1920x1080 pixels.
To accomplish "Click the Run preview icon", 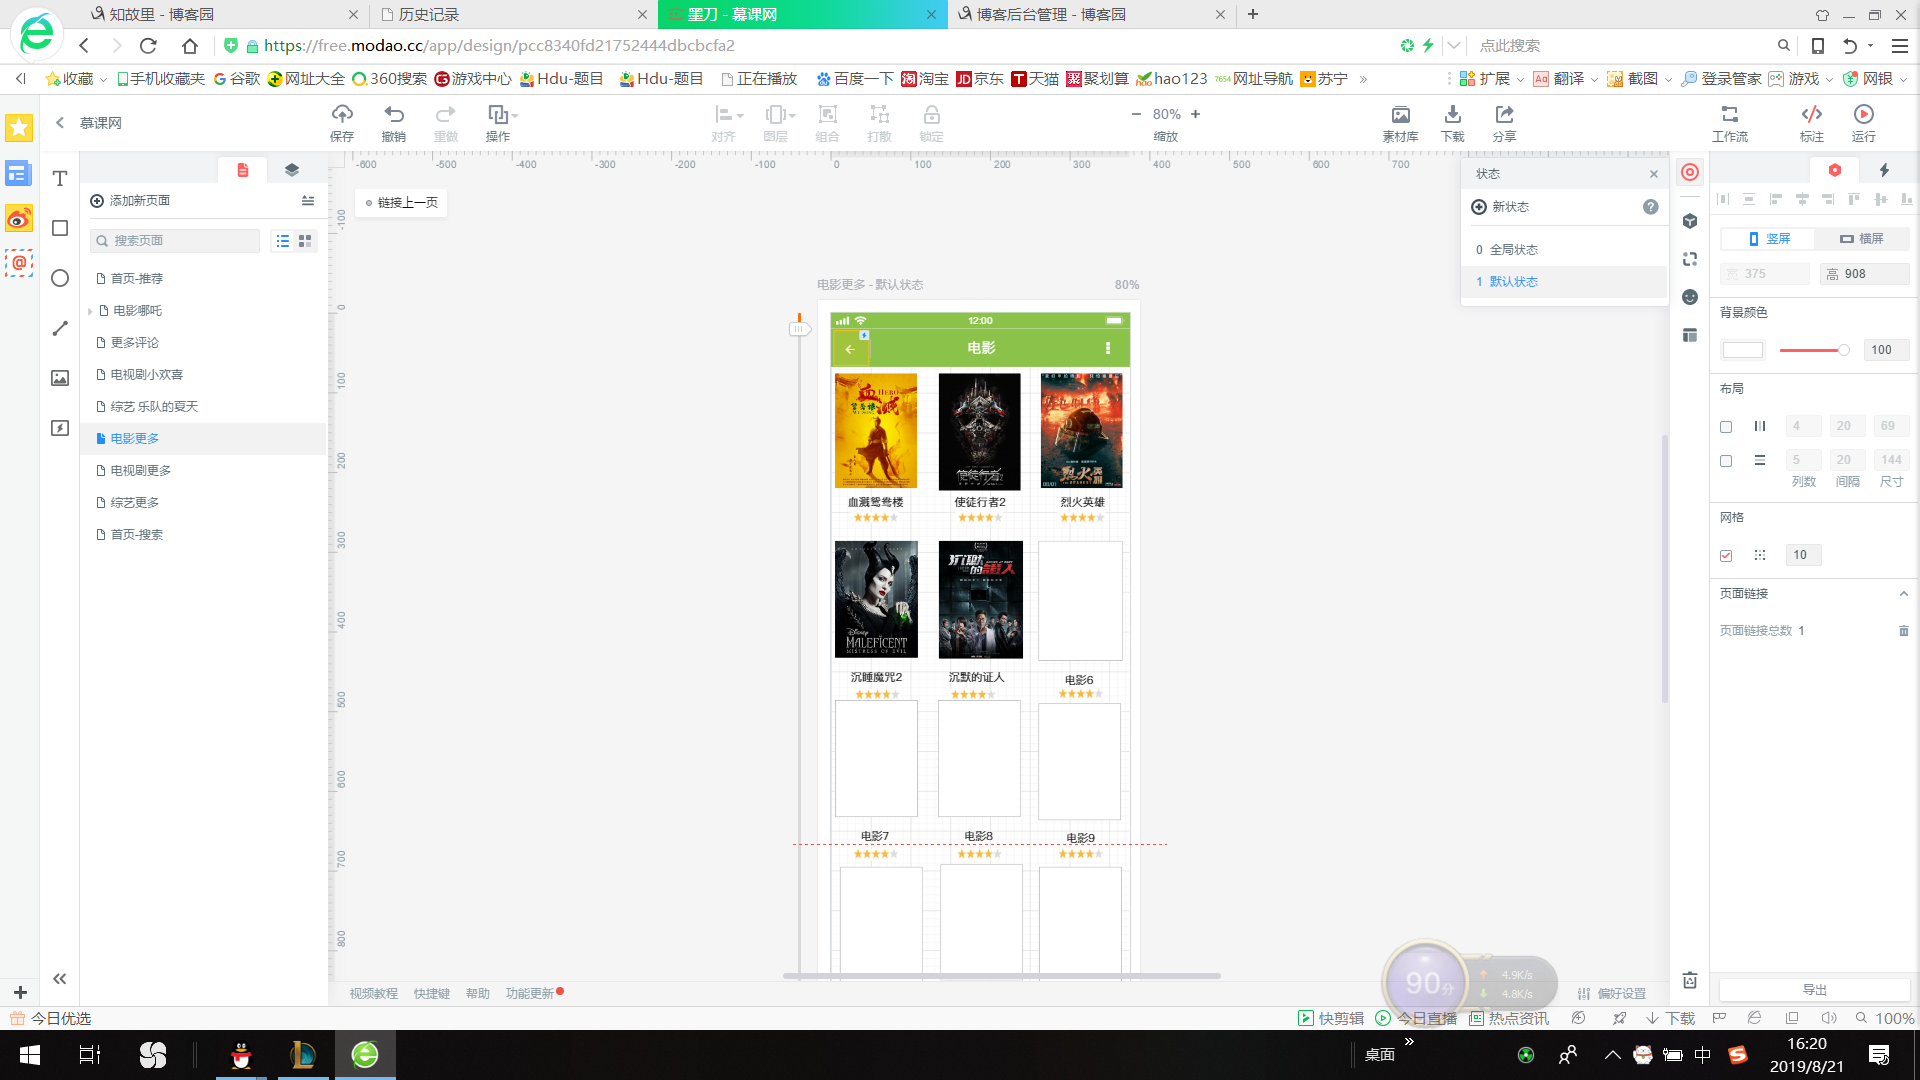I will click(x=1863, y=115).
